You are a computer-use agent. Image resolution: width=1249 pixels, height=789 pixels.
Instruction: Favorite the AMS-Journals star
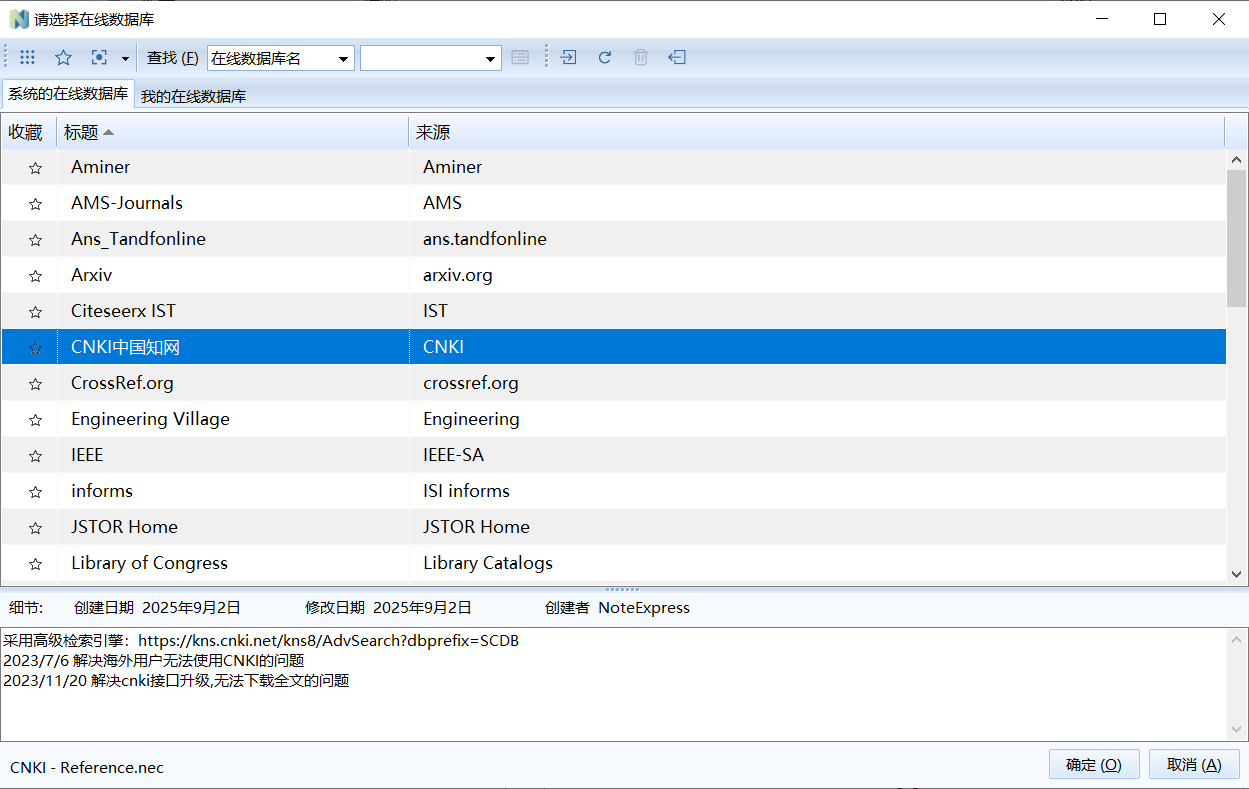pyautogui.click(x=36, y=204)
